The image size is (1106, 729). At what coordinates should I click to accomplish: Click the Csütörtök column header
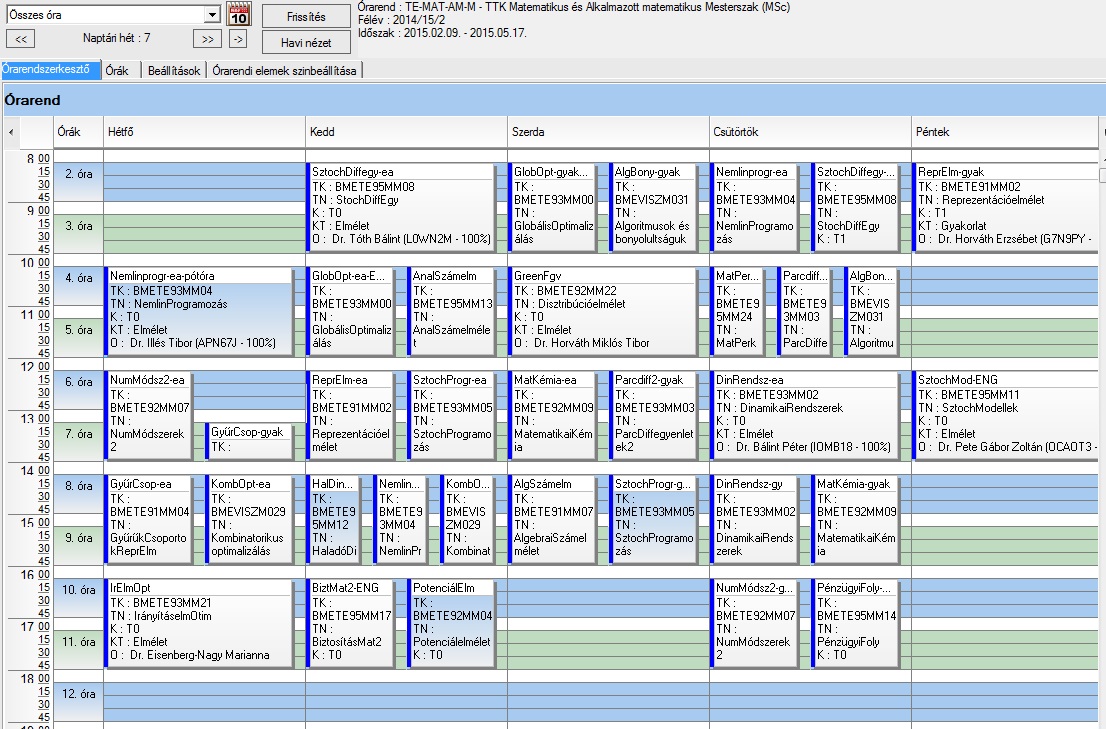pyautogui.click(x=810, y=132)
